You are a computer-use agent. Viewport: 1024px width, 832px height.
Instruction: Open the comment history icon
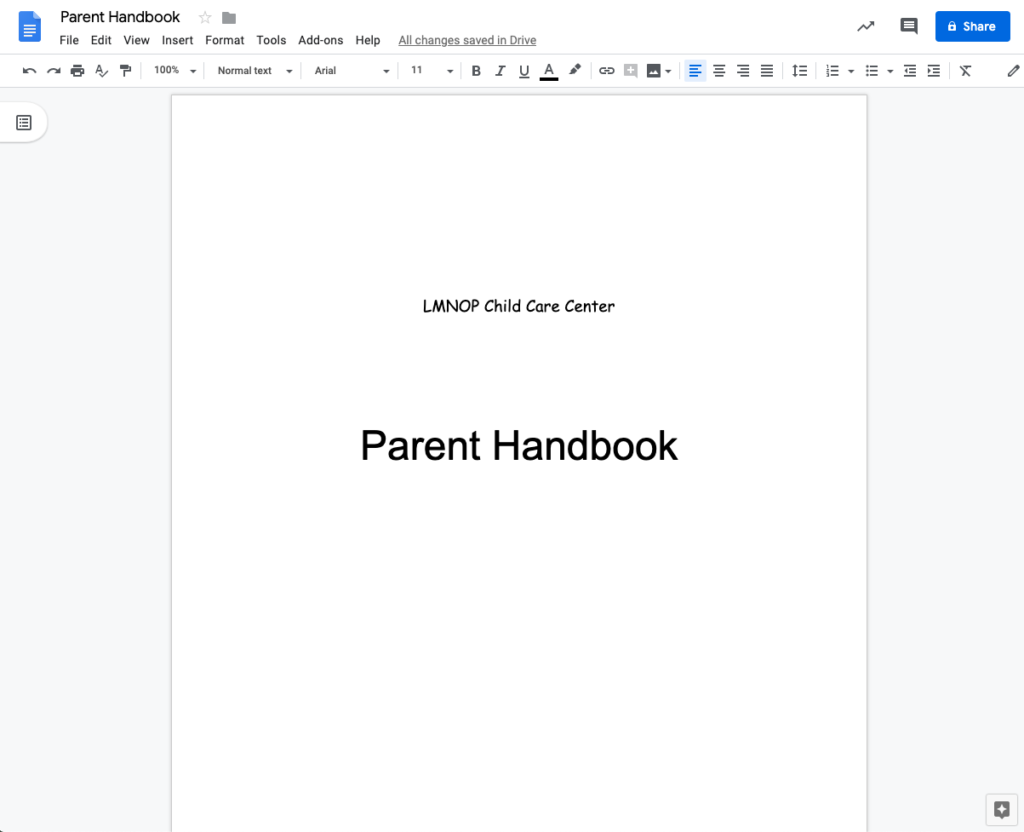908,26
